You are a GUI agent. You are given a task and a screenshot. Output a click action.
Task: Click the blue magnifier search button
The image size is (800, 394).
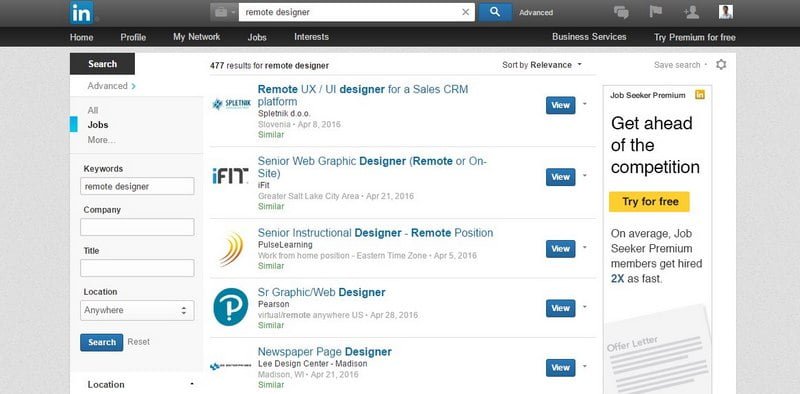495,12
